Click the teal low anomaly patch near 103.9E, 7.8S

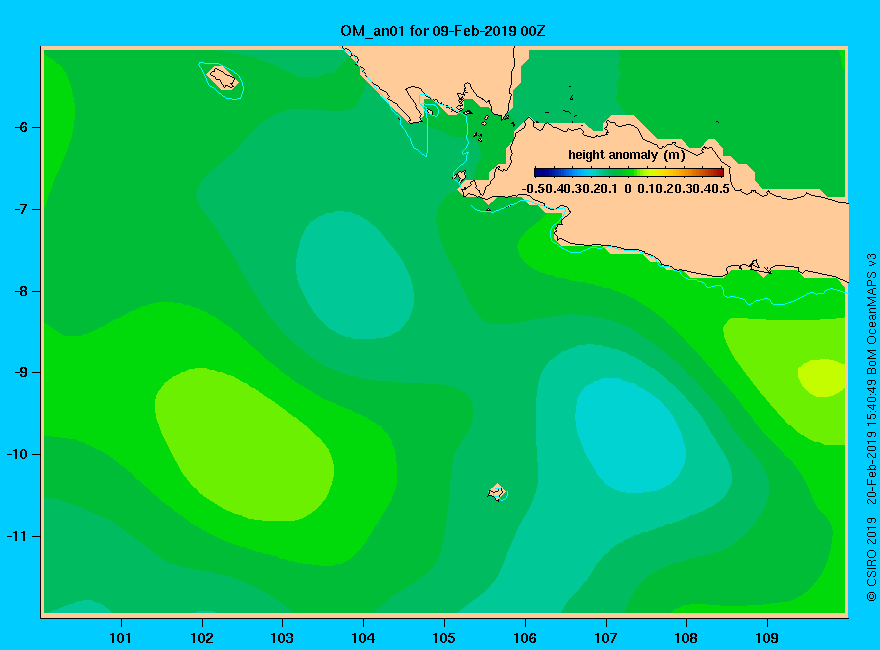point(355,275)
